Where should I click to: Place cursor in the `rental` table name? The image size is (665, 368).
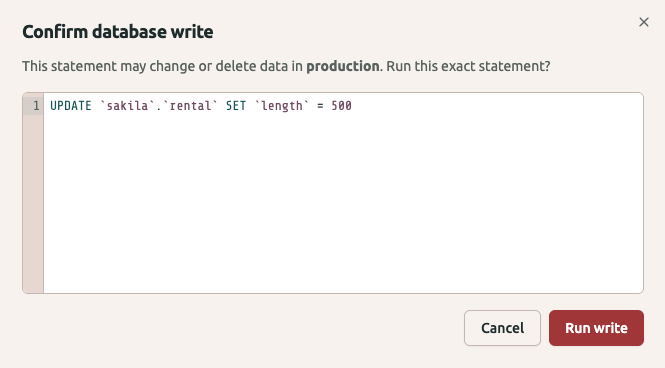(x=190, y=106)
